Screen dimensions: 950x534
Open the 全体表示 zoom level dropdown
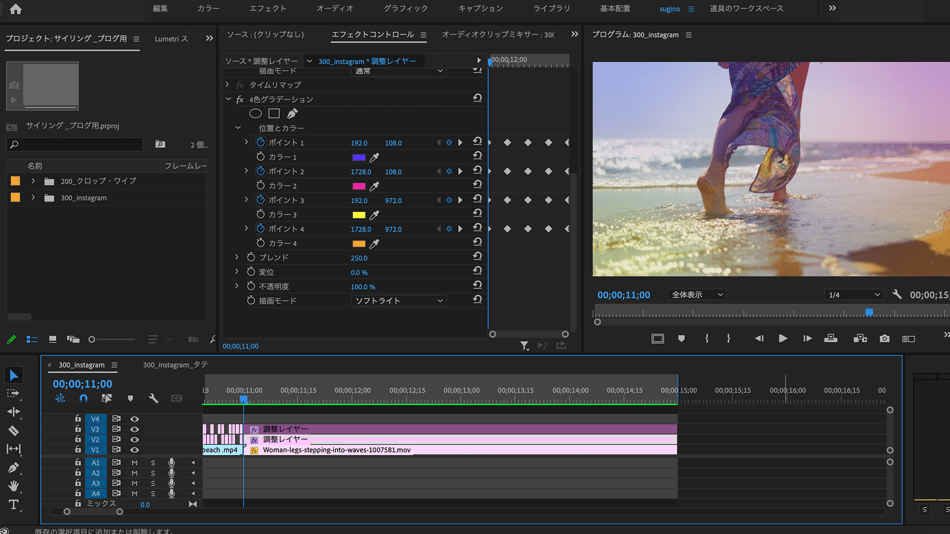point(697,295)
